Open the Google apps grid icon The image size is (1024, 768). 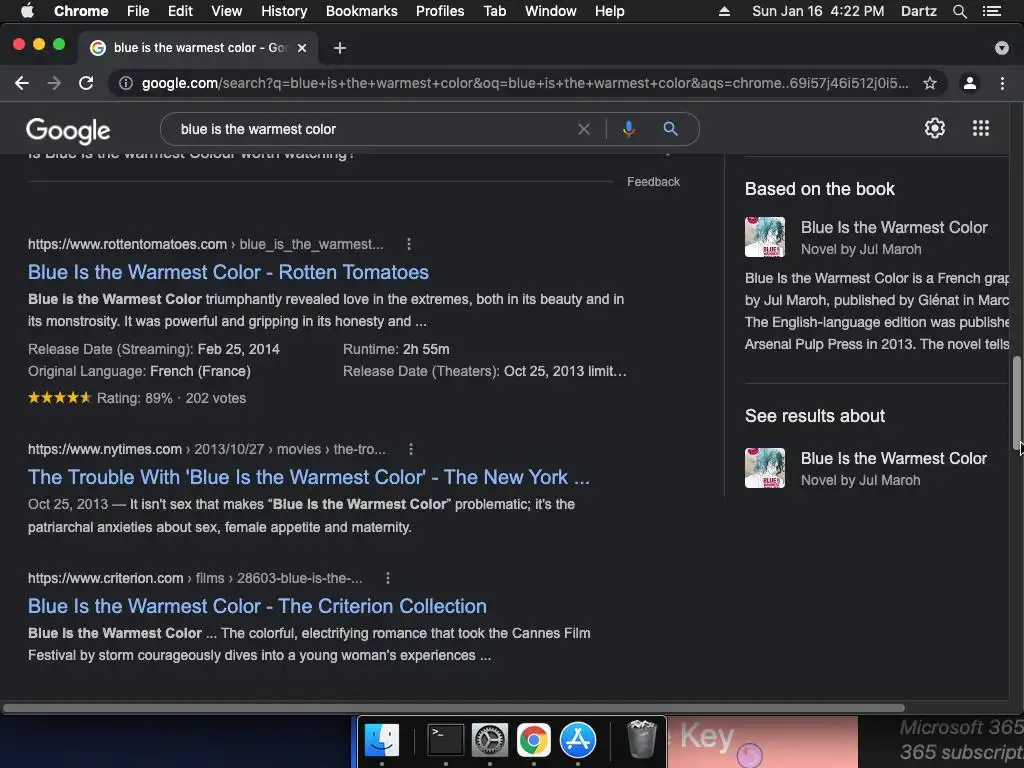click(x=981, y=128)
